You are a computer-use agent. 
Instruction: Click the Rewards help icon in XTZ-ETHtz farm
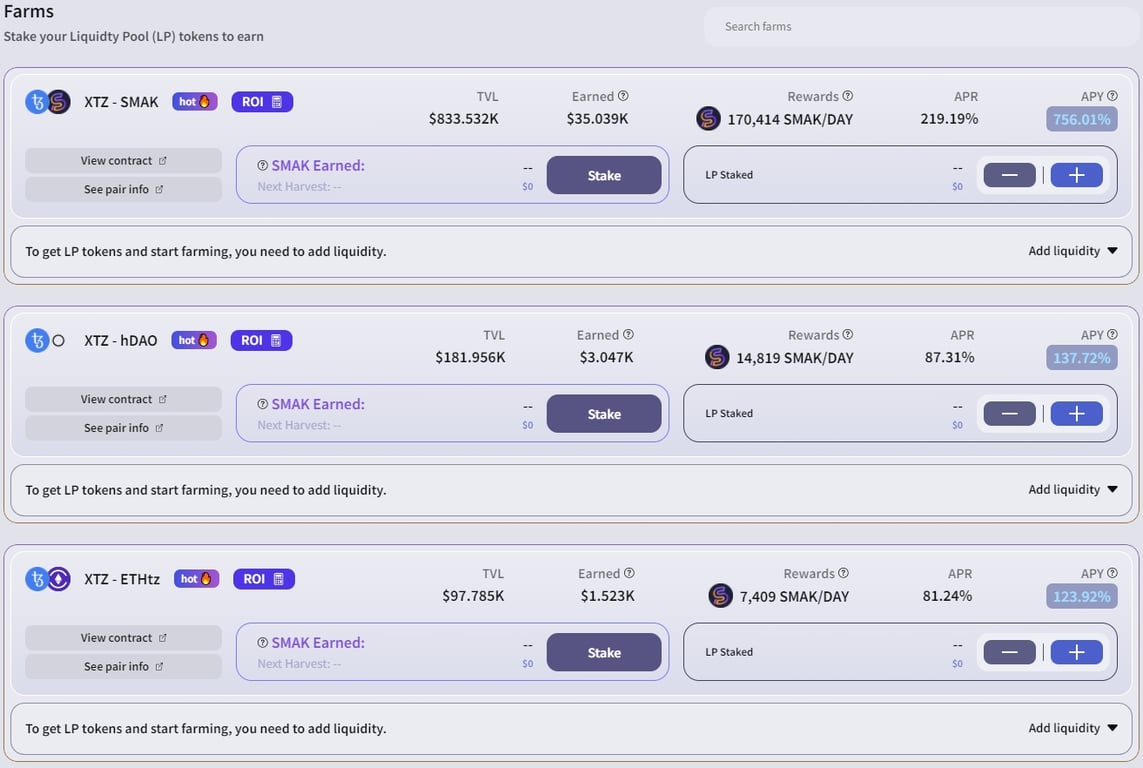(843, 574)
